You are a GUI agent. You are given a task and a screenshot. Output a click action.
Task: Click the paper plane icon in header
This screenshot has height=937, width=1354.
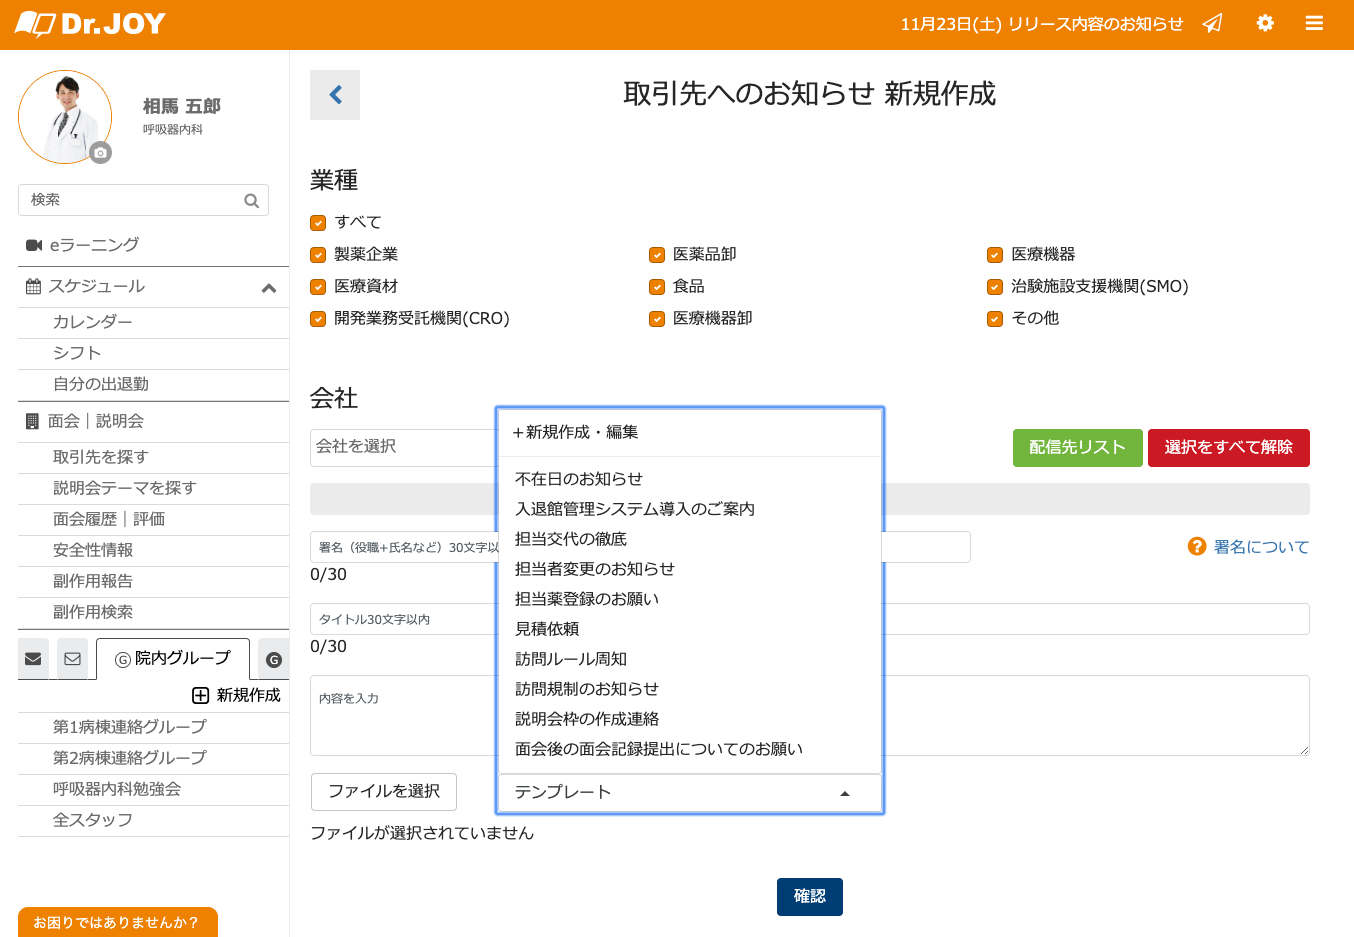click(x=1212, y=23)
